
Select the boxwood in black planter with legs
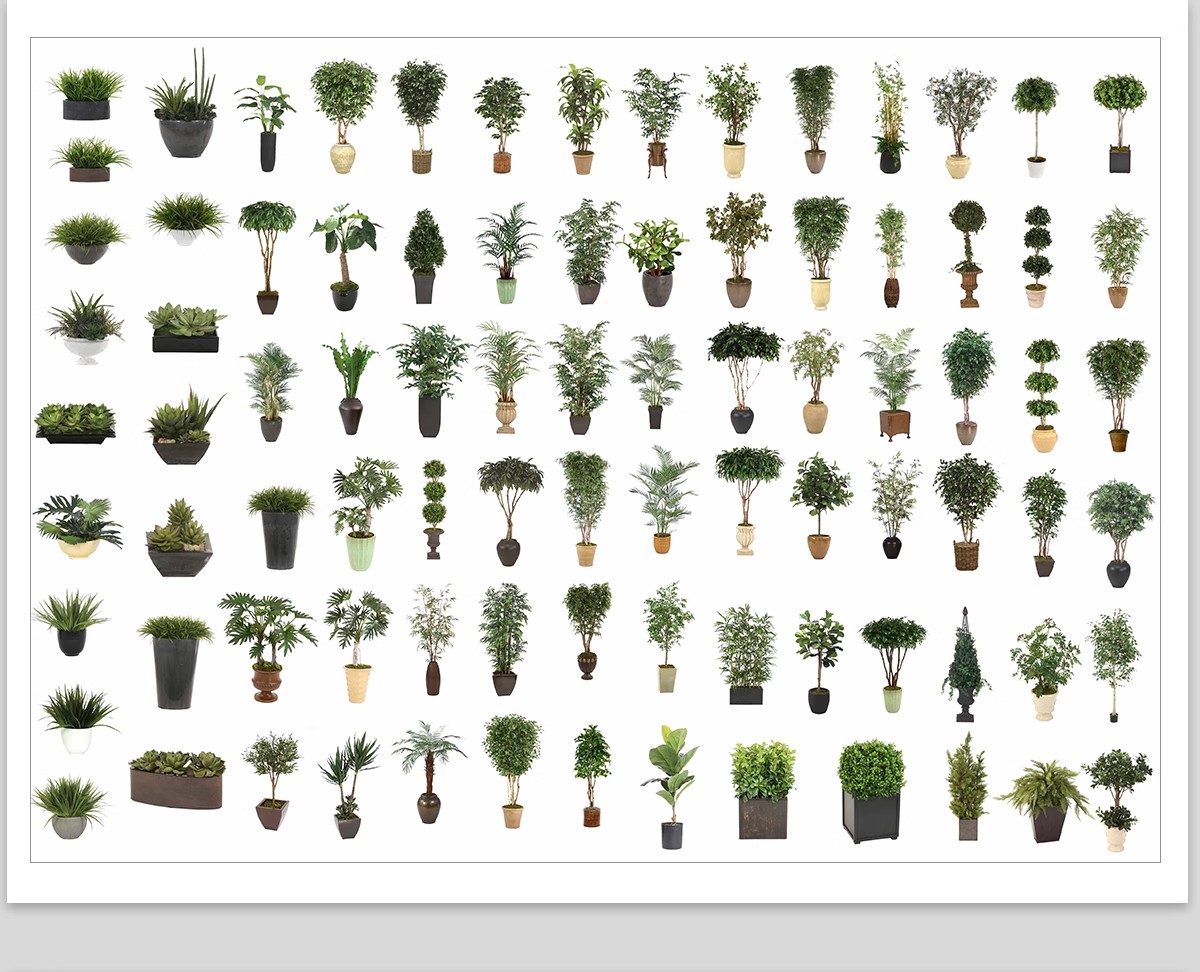coord(871,792)
